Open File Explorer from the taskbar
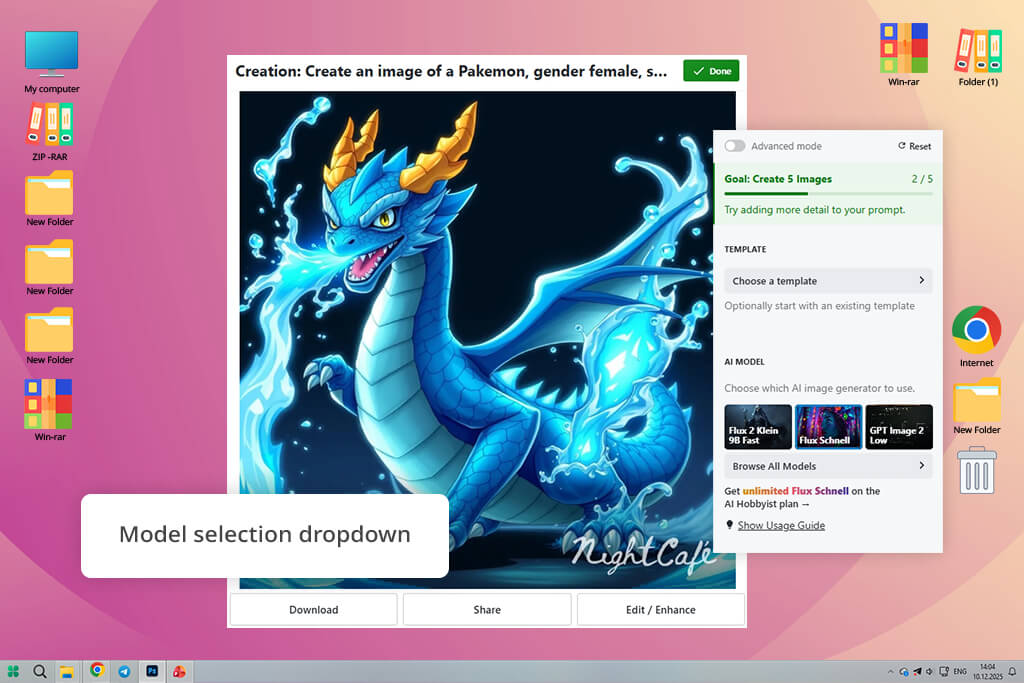The height and width of the screenshot is (683, 1024). (67, 671)
